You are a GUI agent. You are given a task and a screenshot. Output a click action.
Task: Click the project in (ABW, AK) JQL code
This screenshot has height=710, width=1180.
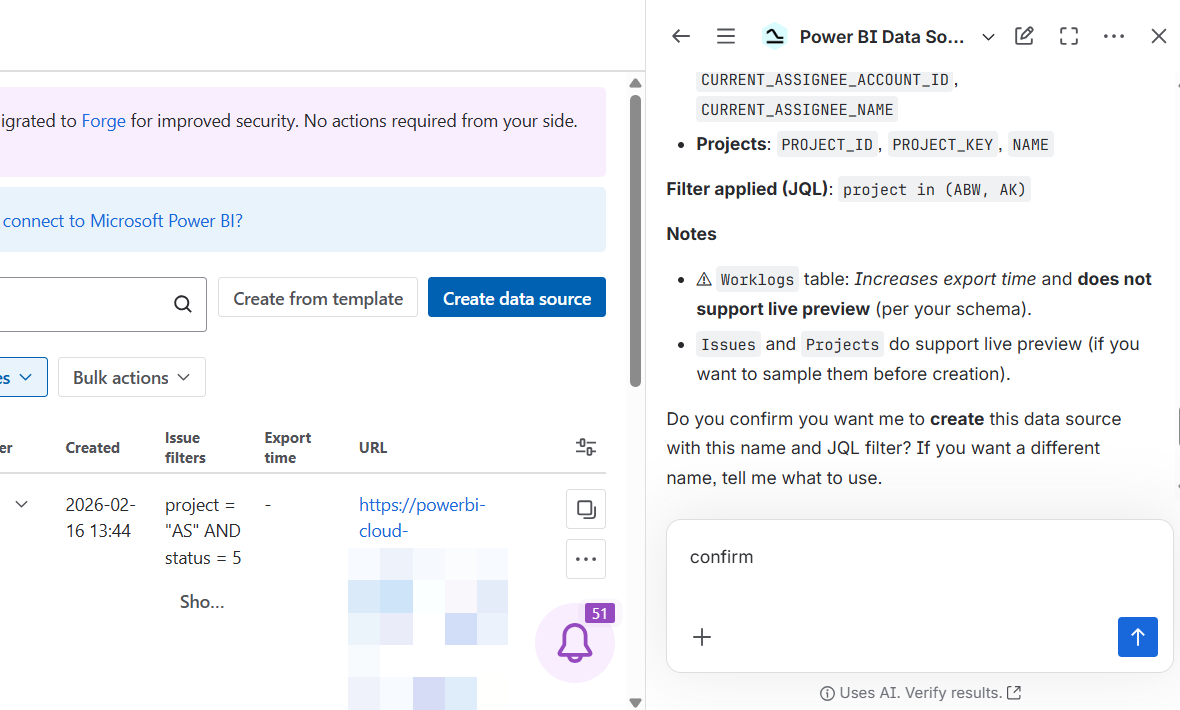pos(934,190)
